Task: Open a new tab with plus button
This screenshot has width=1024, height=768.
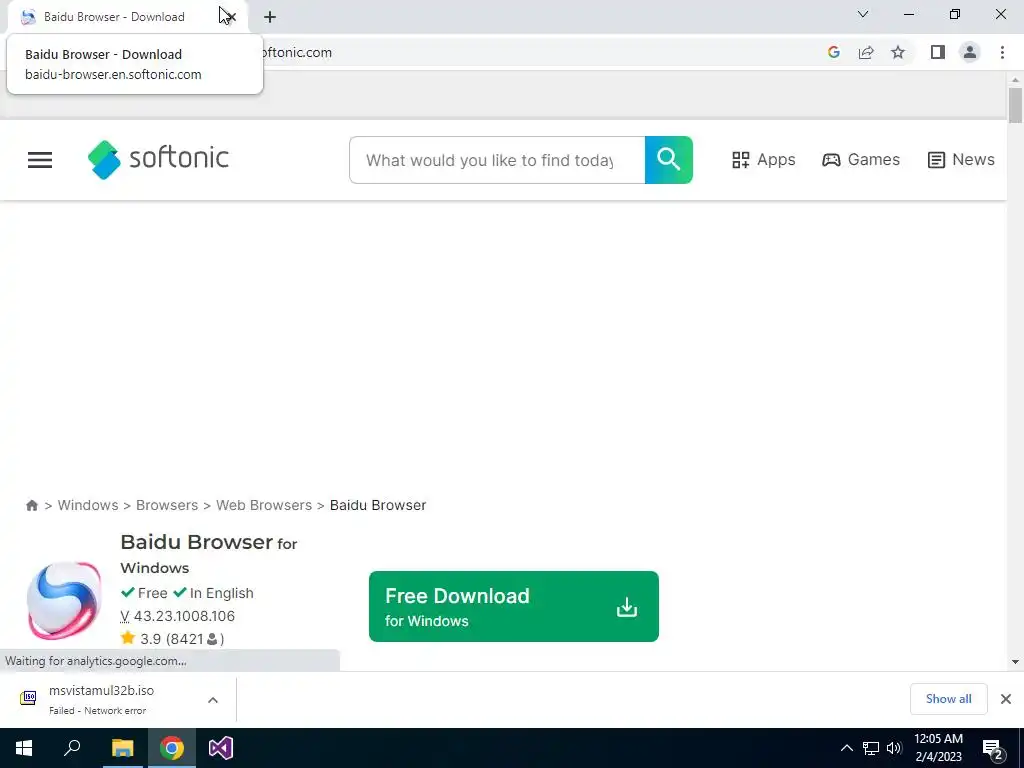Action: tap(270, 17)
